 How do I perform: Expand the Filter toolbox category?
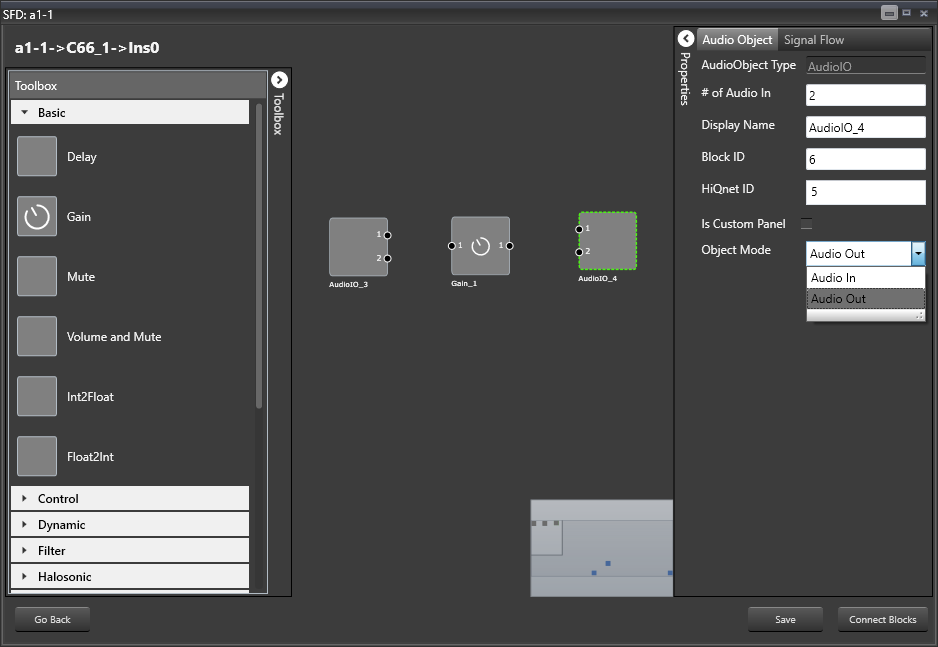click(x=130, y=551)
